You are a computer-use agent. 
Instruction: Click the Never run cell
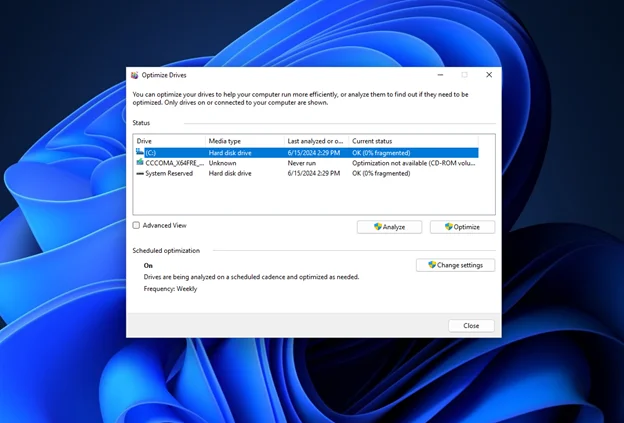click(302, 163)
